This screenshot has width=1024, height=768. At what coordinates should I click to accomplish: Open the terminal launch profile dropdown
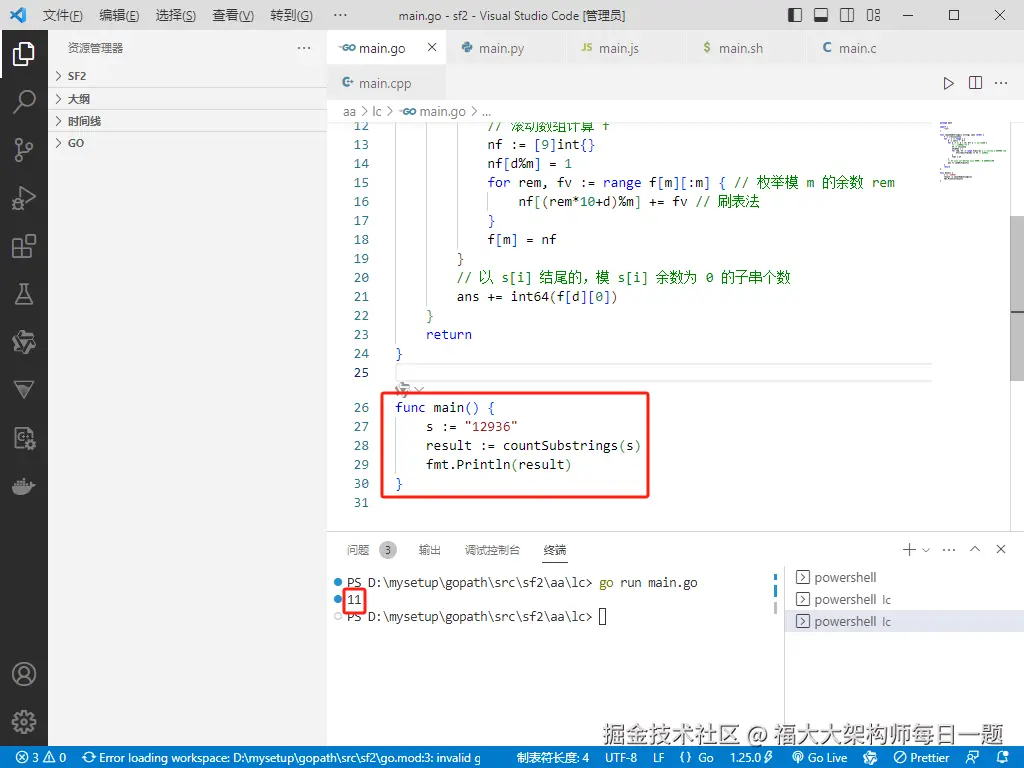(925, 550)
